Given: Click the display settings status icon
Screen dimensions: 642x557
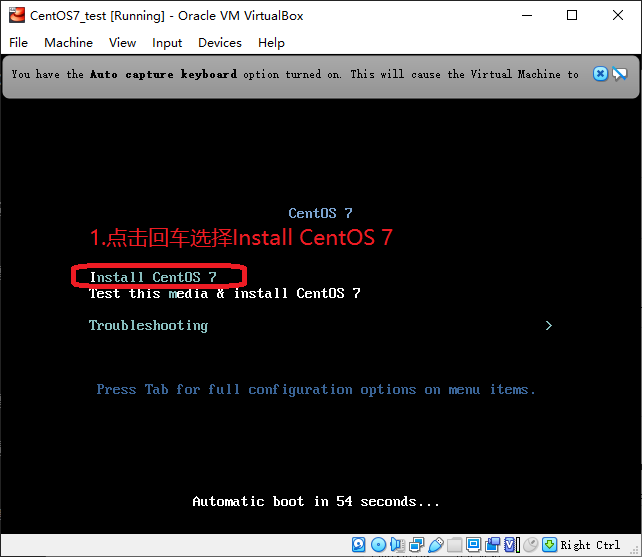Looking at the screenshot, I should [x=473, y=545].
